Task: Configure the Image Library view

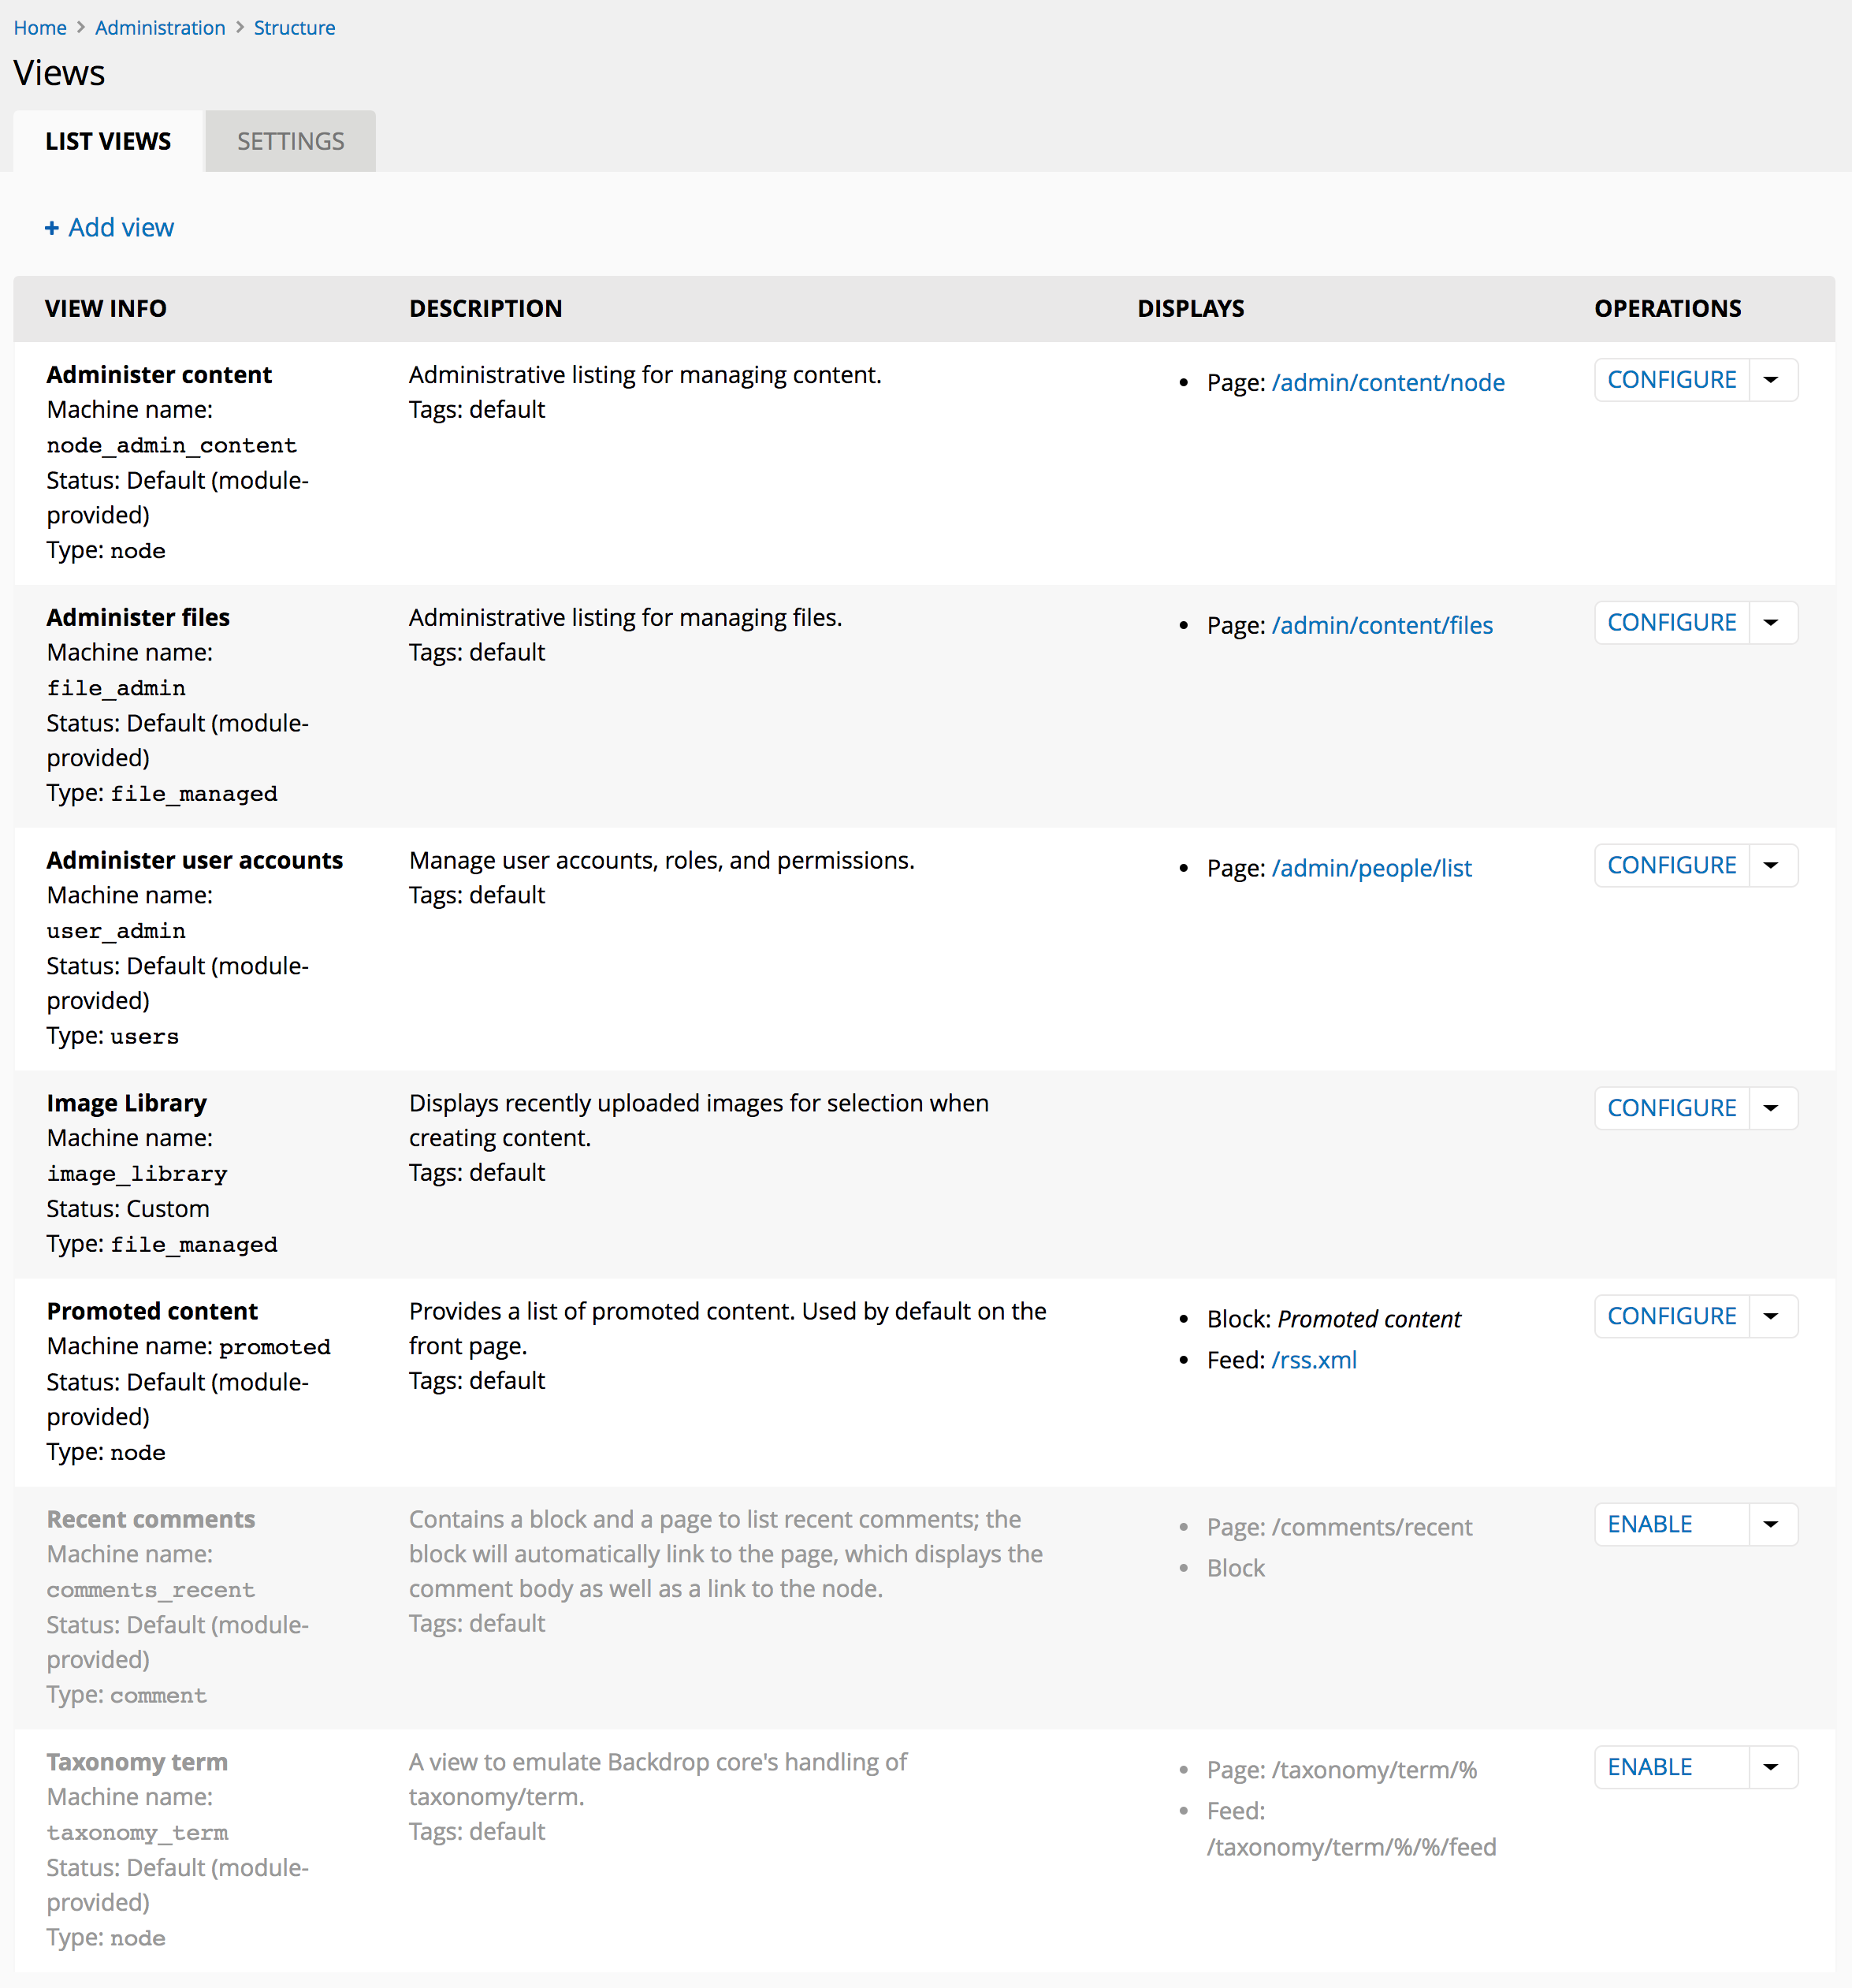Action: pyautogui.click(x=1671, y=1107)
